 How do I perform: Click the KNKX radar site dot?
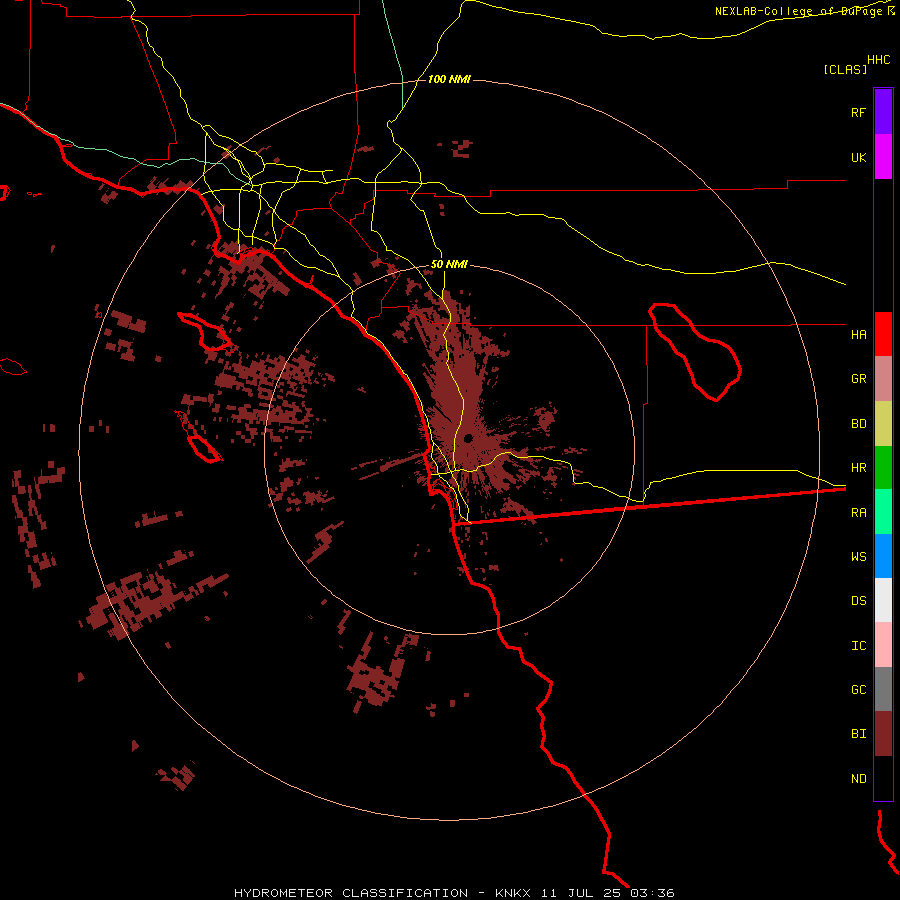coord(468,439)
